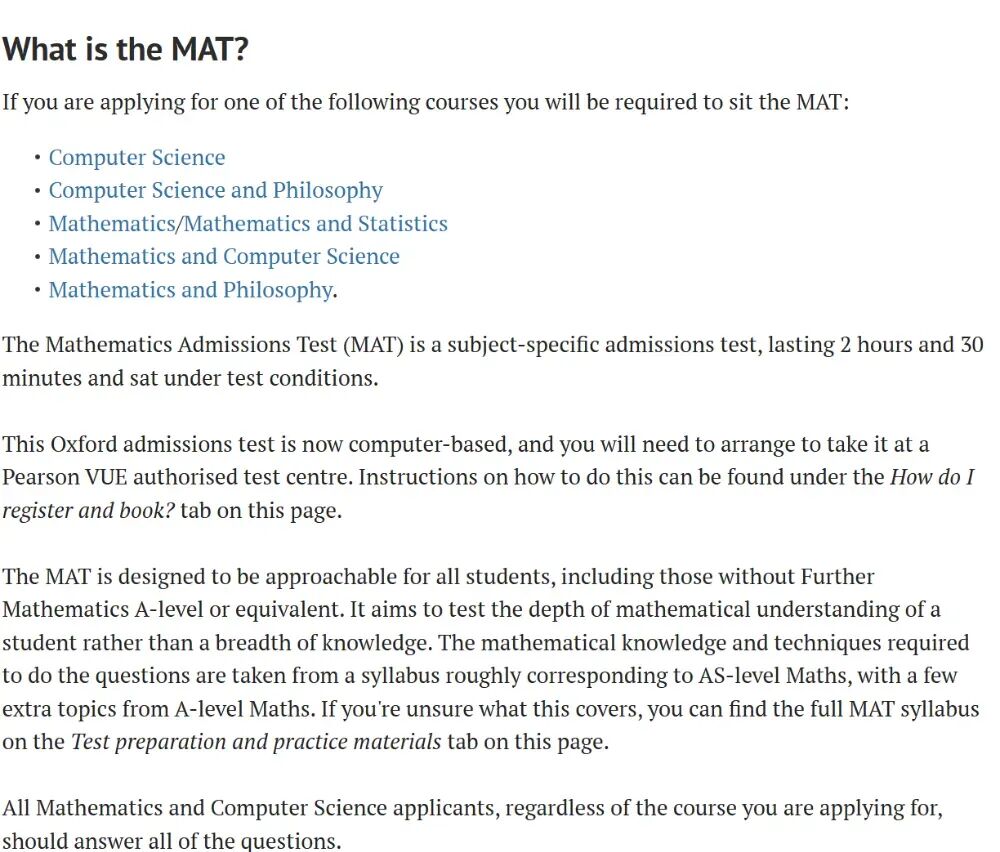
Task: Click the phrase "Further Mathematics A-level"
Action: coord(838,577)
